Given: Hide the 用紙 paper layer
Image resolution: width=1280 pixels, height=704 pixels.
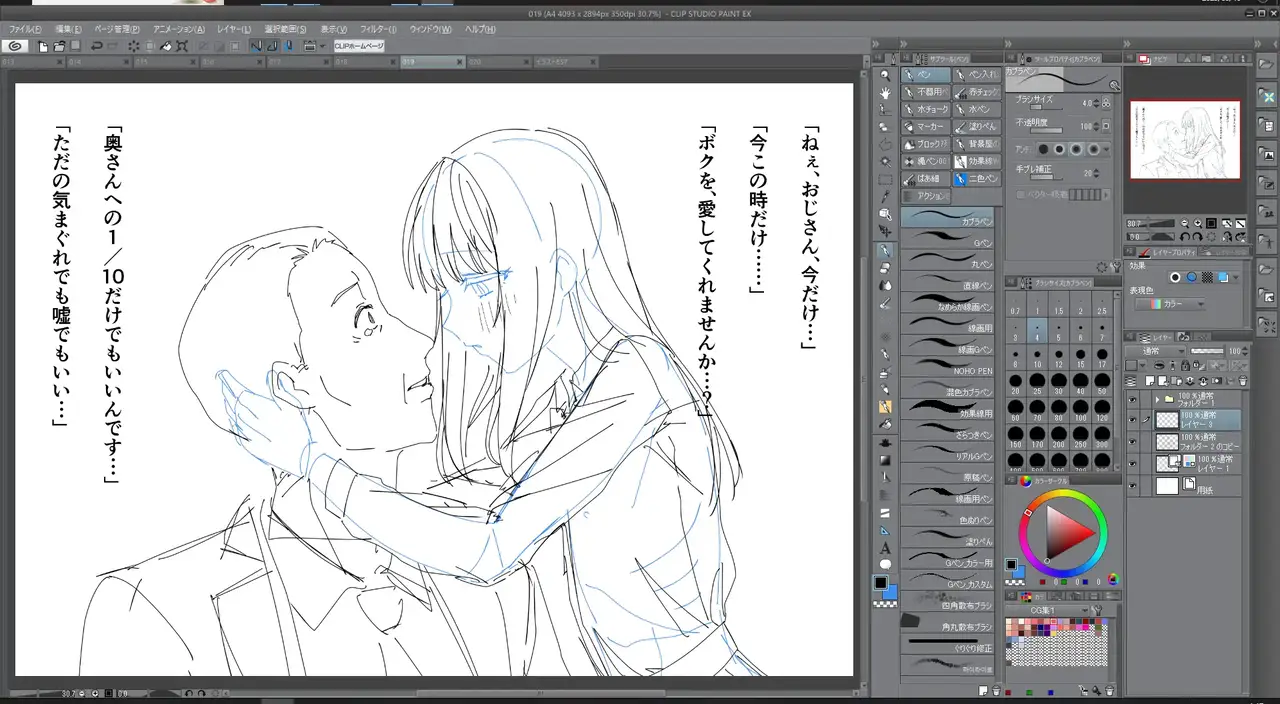Looking at the screenshot, I should 1133,486.
